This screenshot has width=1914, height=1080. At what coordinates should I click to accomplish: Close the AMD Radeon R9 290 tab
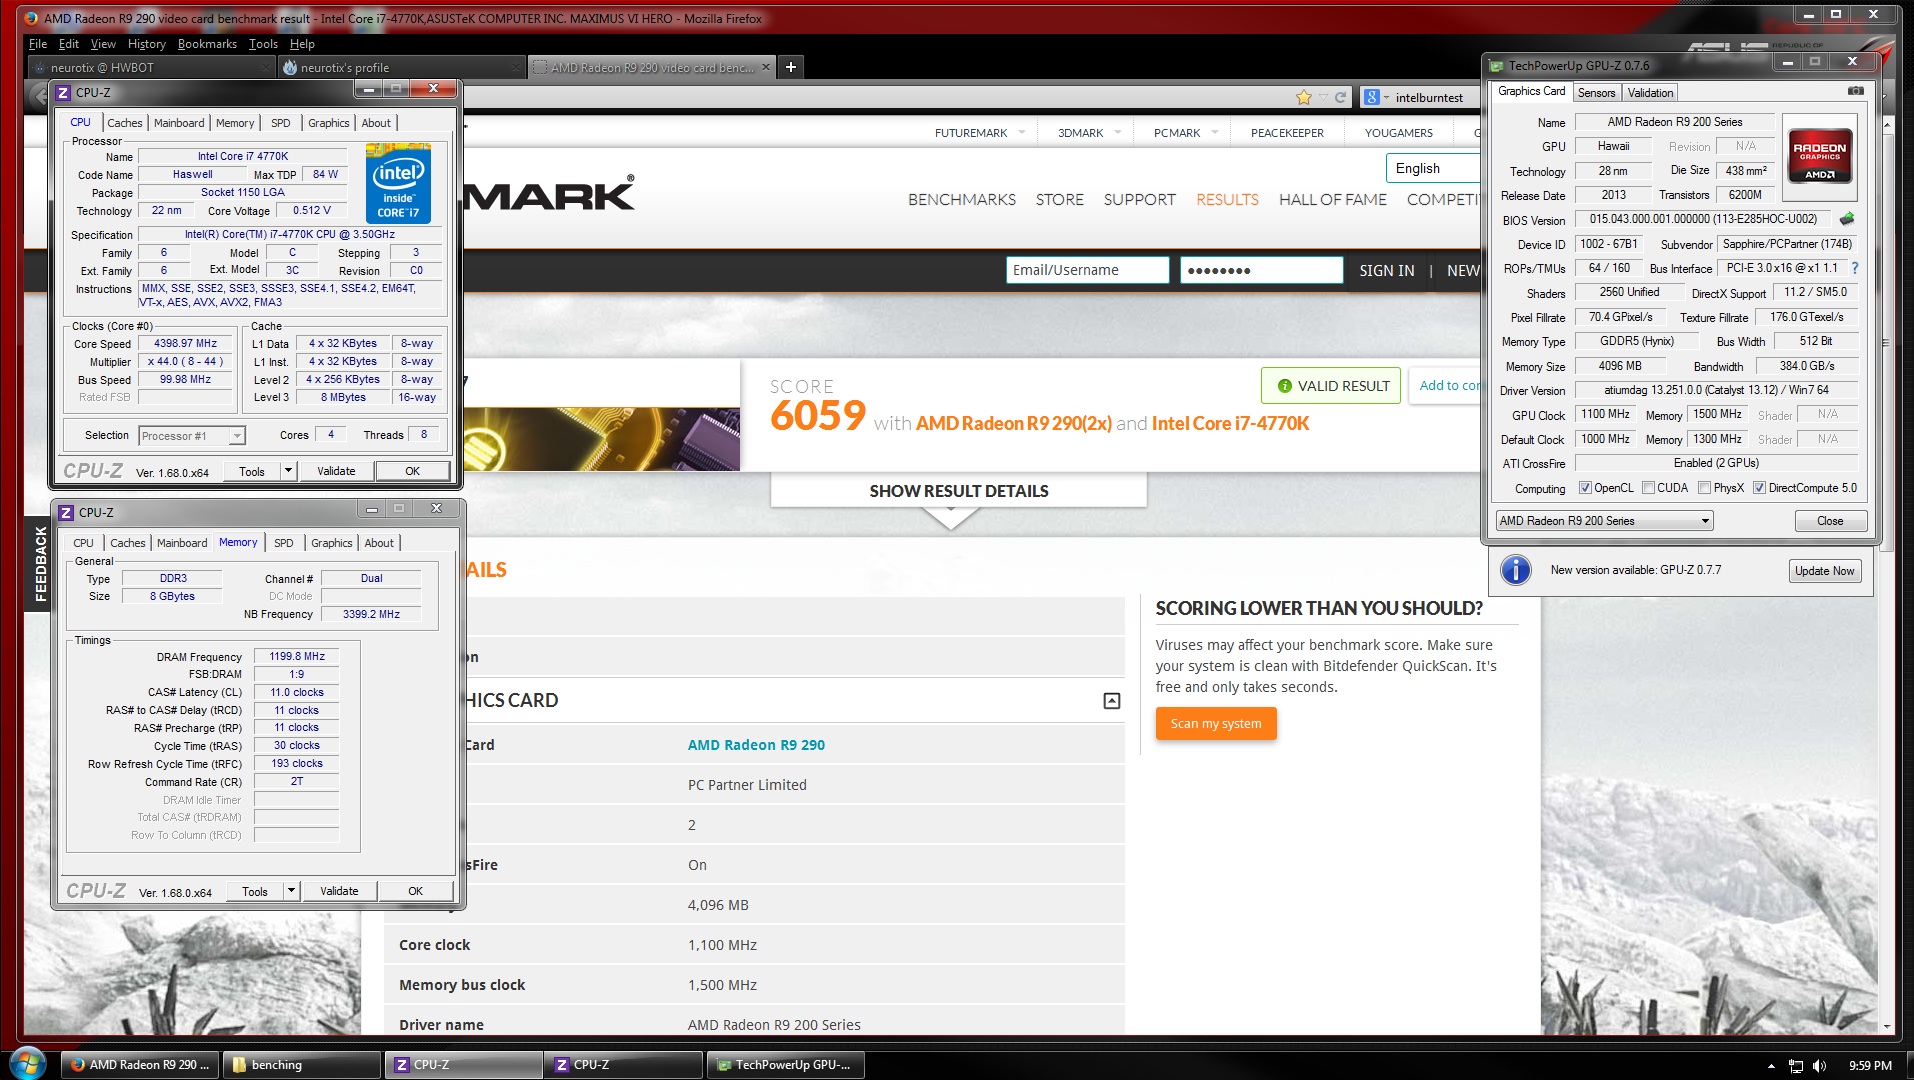(x=766, y=67)
